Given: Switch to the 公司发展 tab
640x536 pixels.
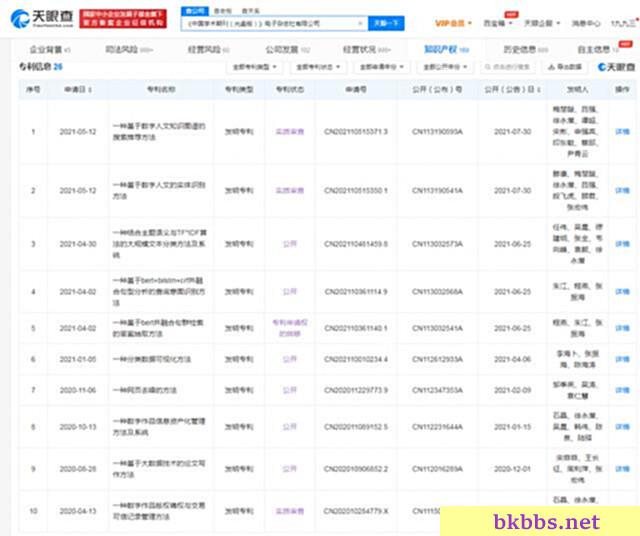Looking at the screenshot, I should (x=288, y=50).
